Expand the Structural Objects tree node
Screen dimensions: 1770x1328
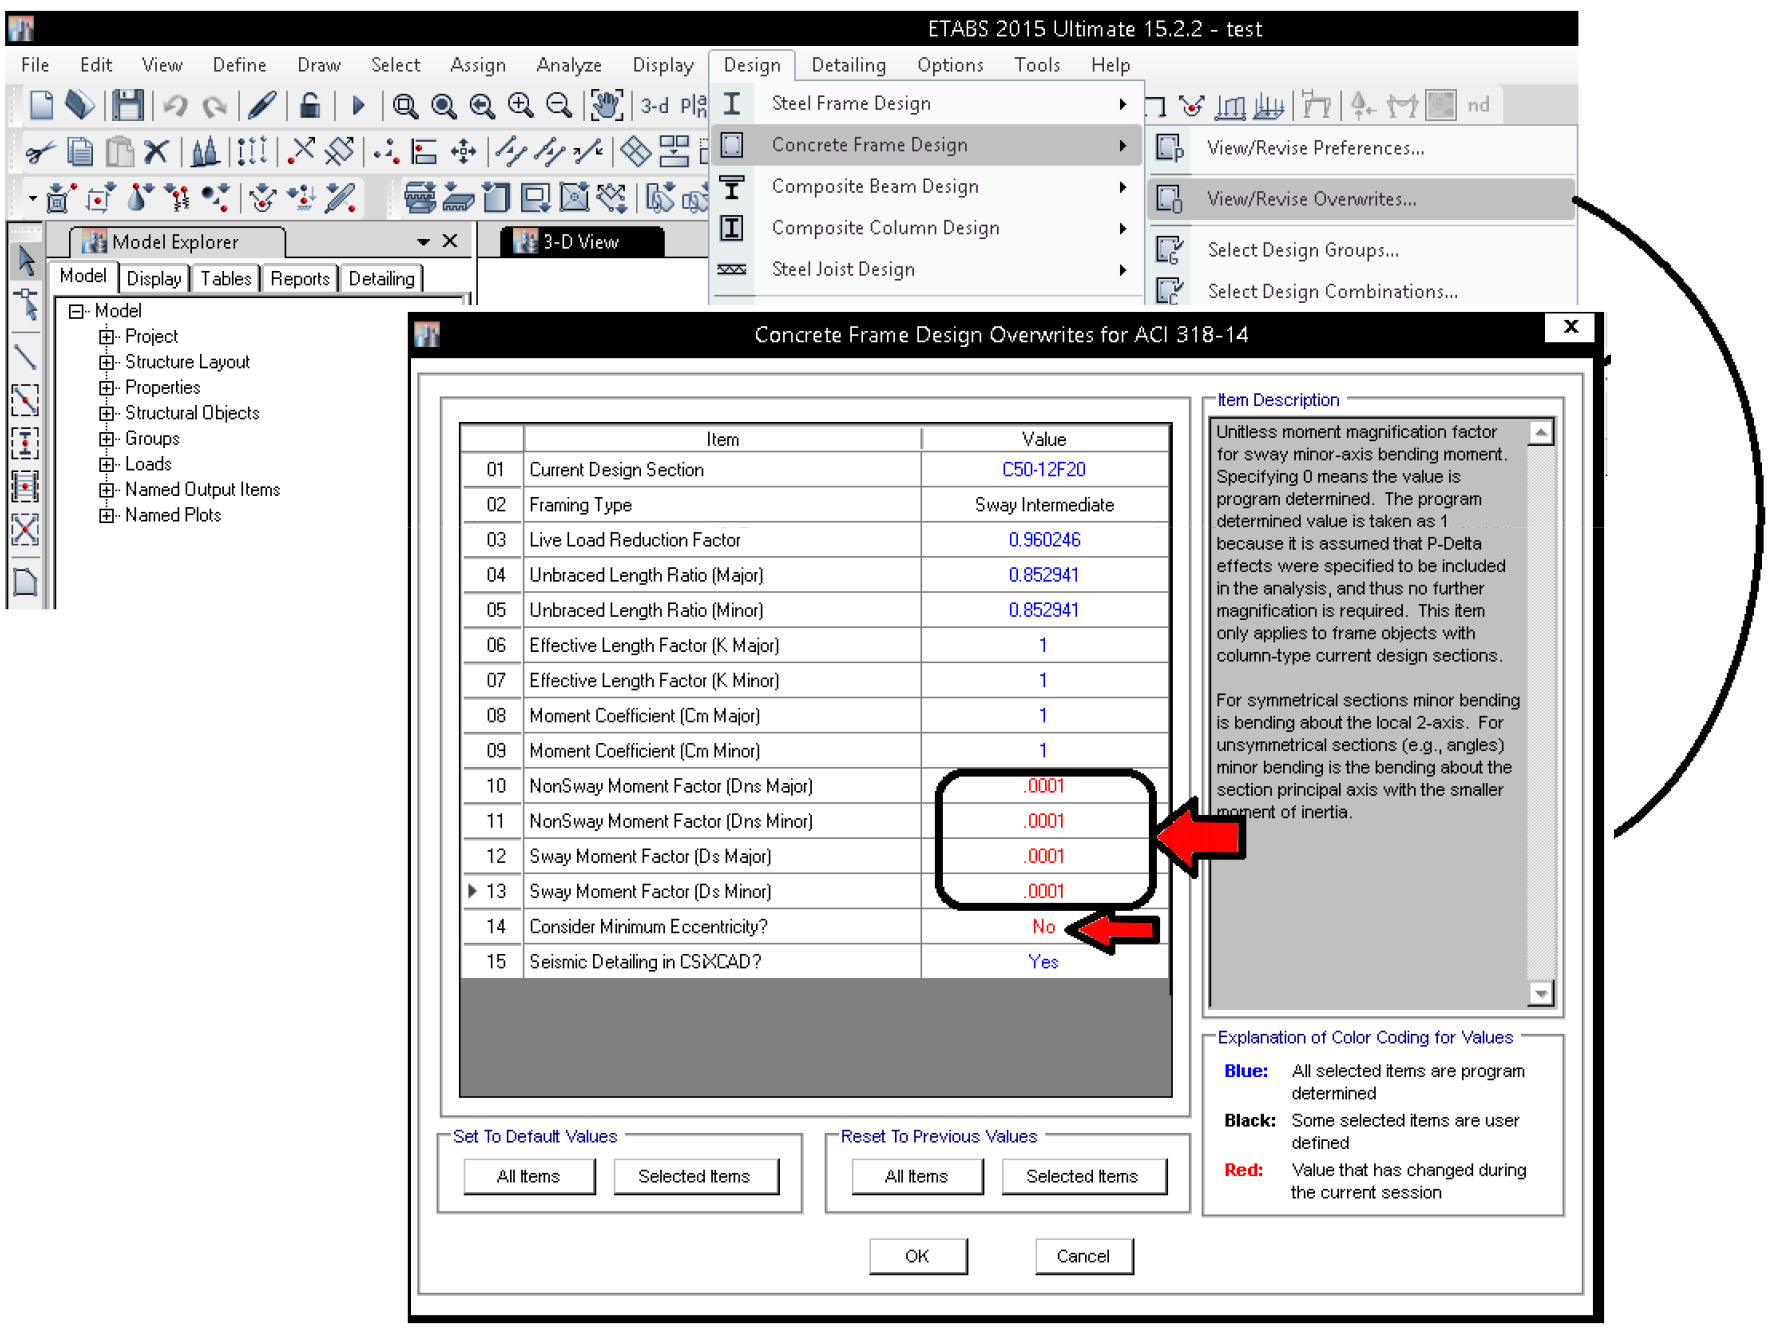point(106,413)
